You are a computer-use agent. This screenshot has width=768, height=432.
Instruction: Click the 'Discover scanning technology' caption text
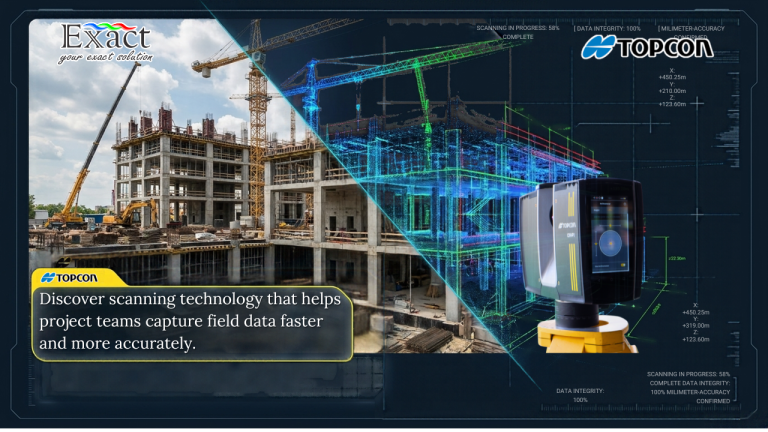click(190, 321)
